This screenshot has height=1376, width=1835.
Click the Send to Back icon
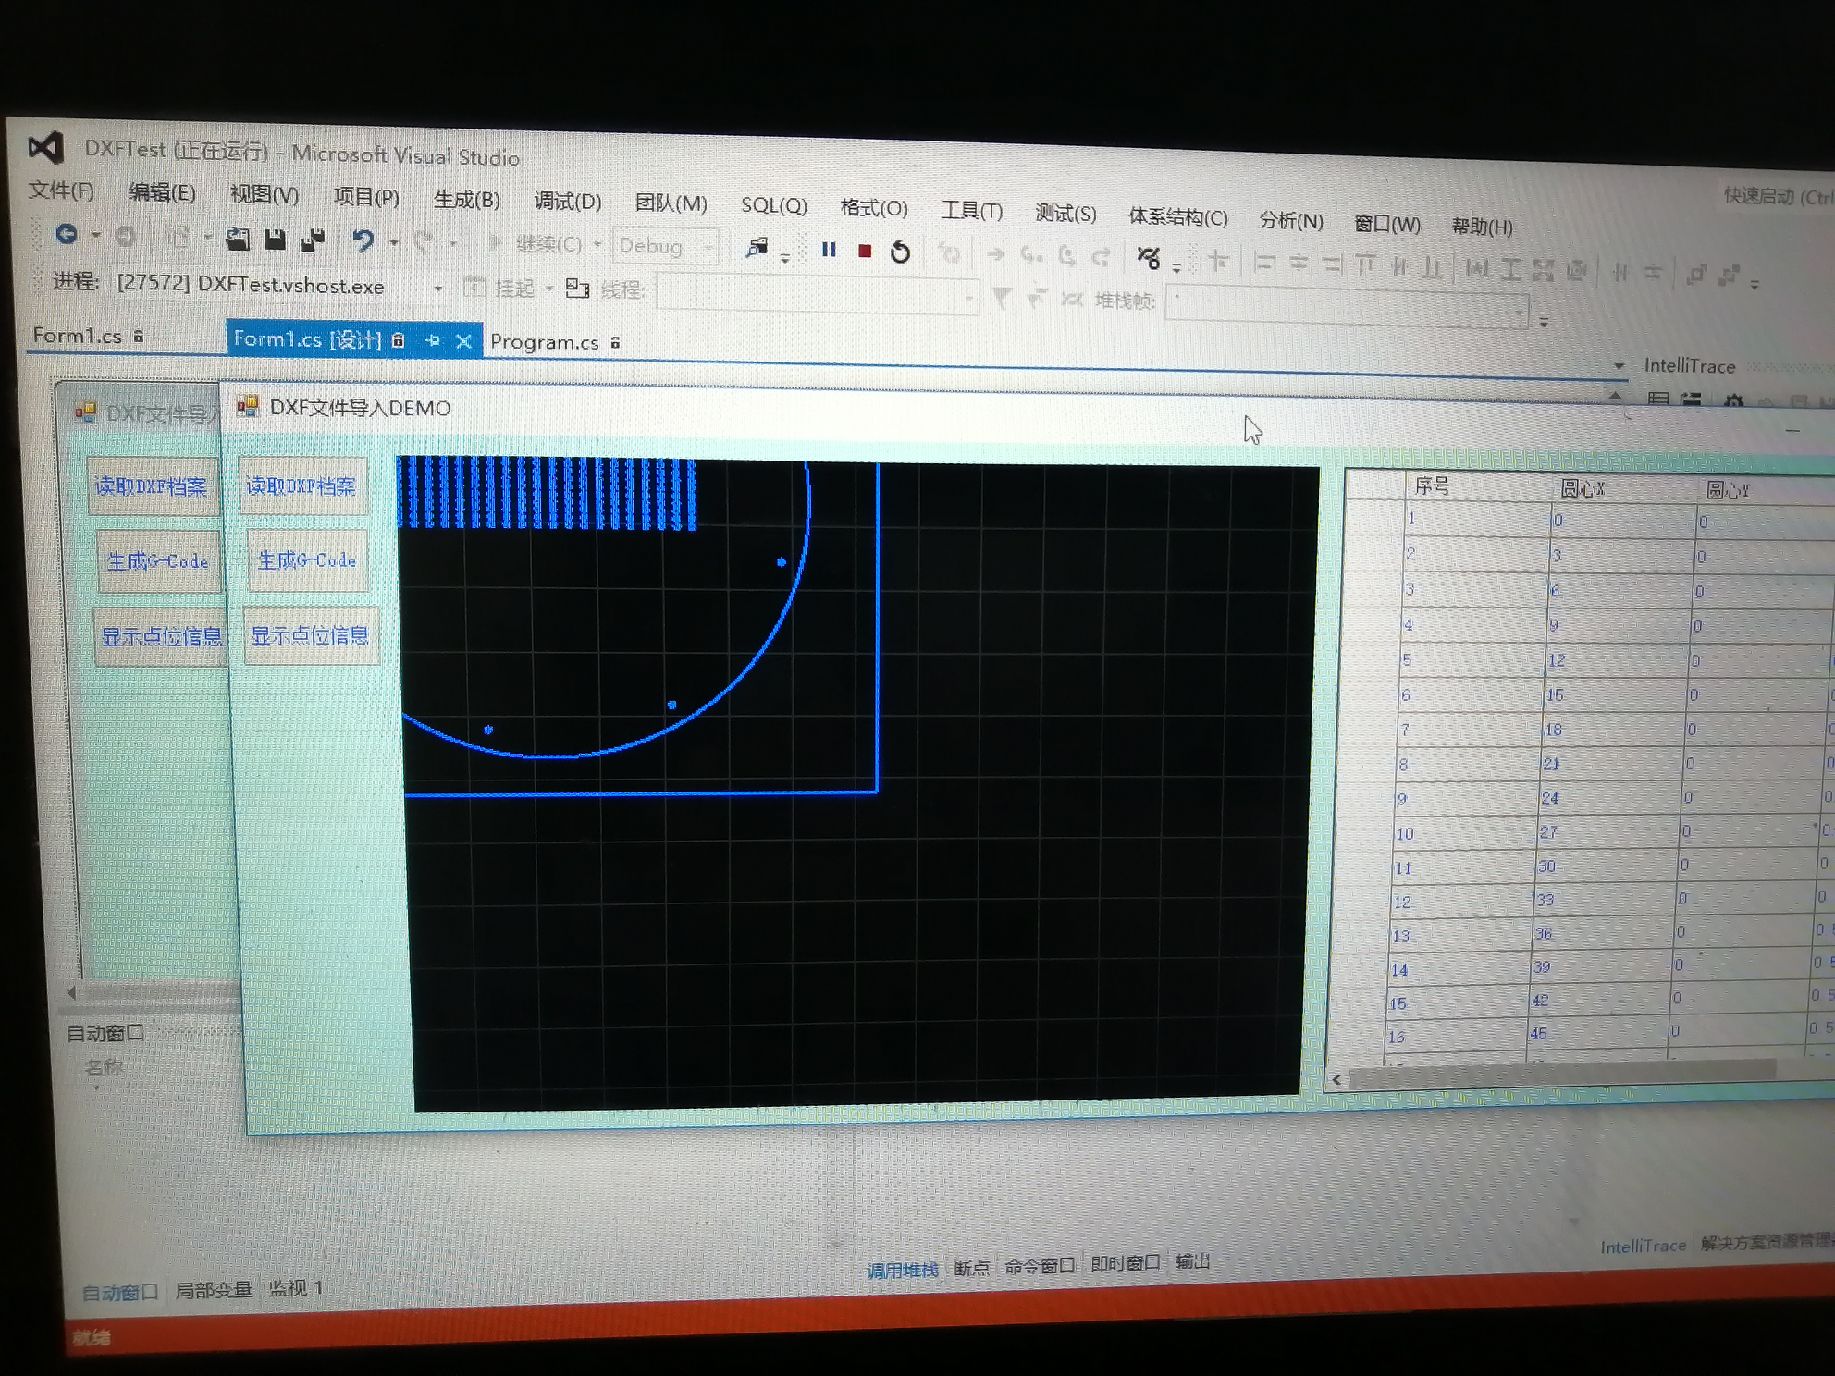pyautogui.click(x=1729, y=275)
